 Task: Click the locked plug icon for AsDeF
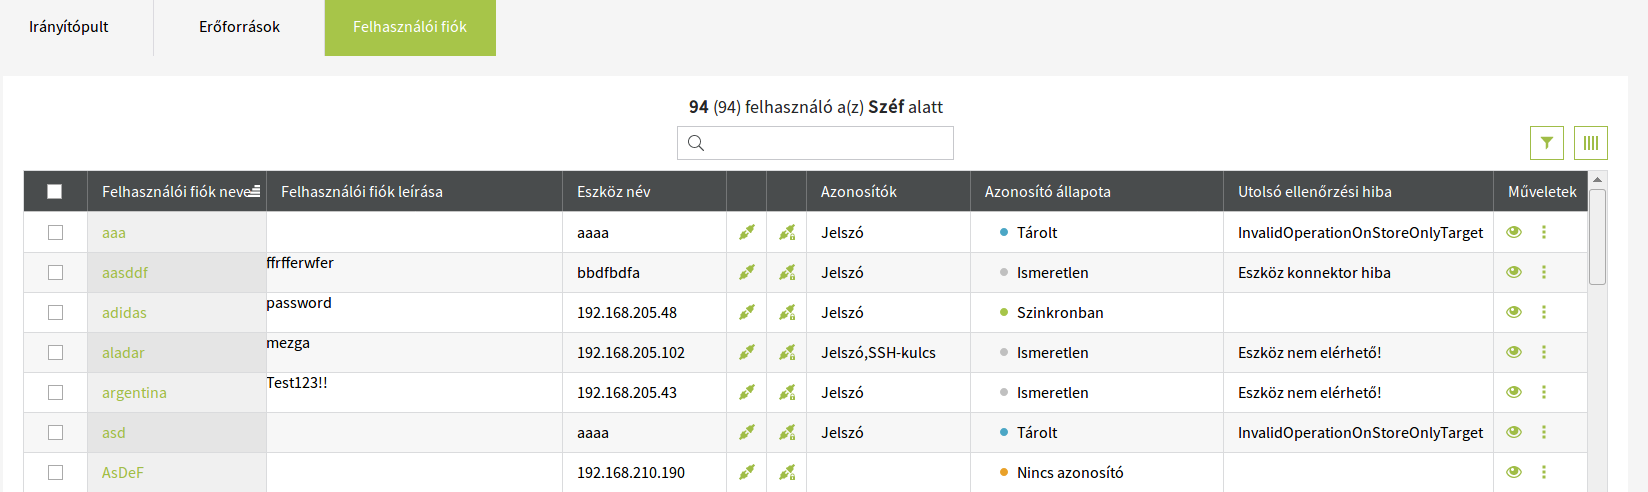tap(787, 472)
